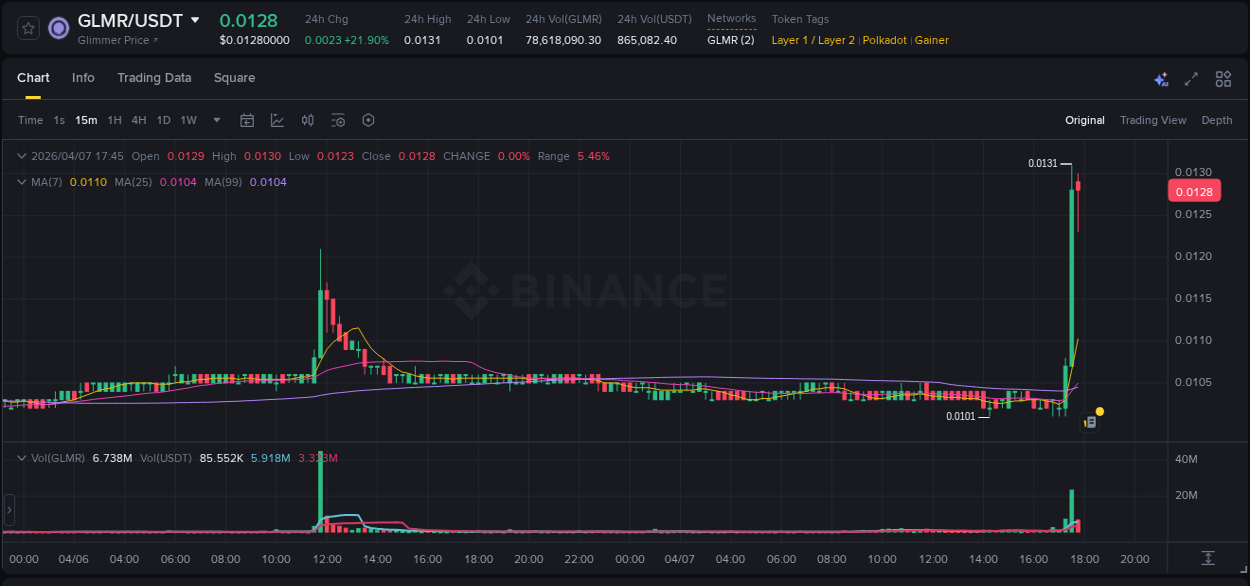Expand the timeframe options dropdown arrow
This screenshot has width=1250, height=586.
tap(215, 120)
